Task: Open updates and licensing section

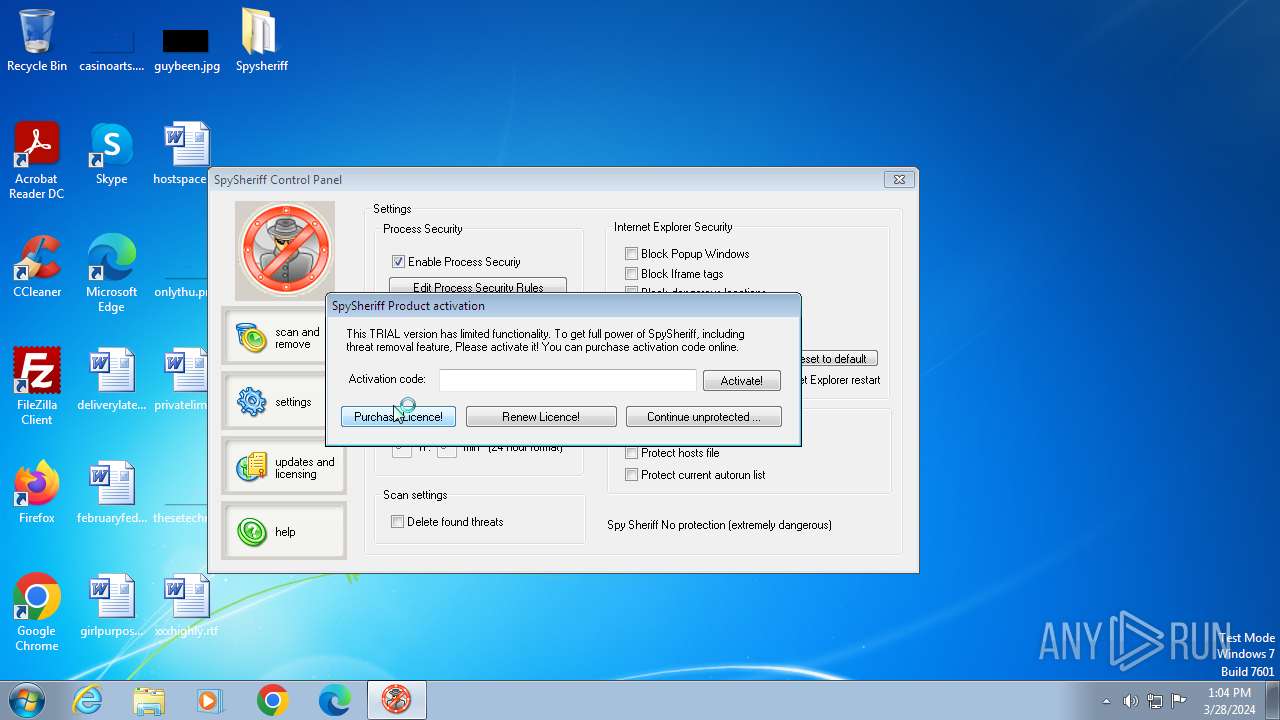Action: [x=284, y=467]
